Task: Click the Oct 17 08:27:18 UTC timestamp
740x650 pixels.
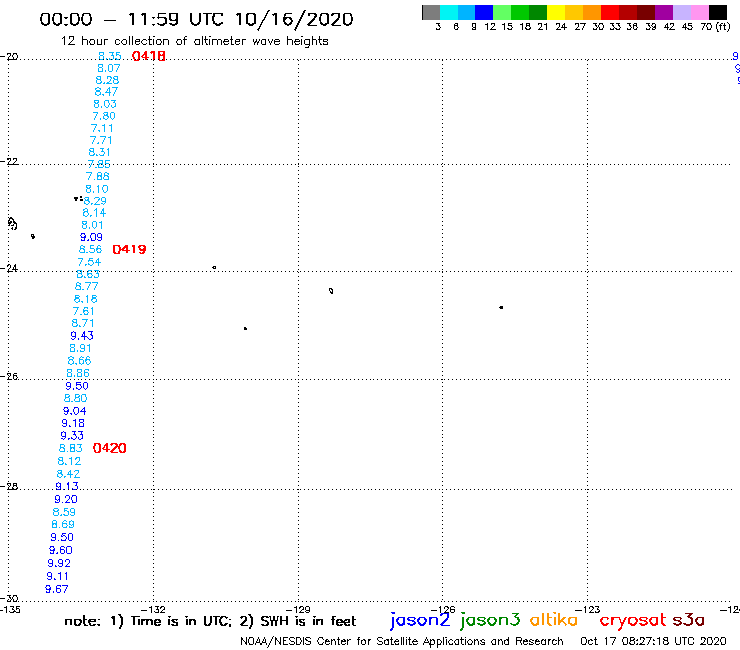Action: [x=653, y=642]
